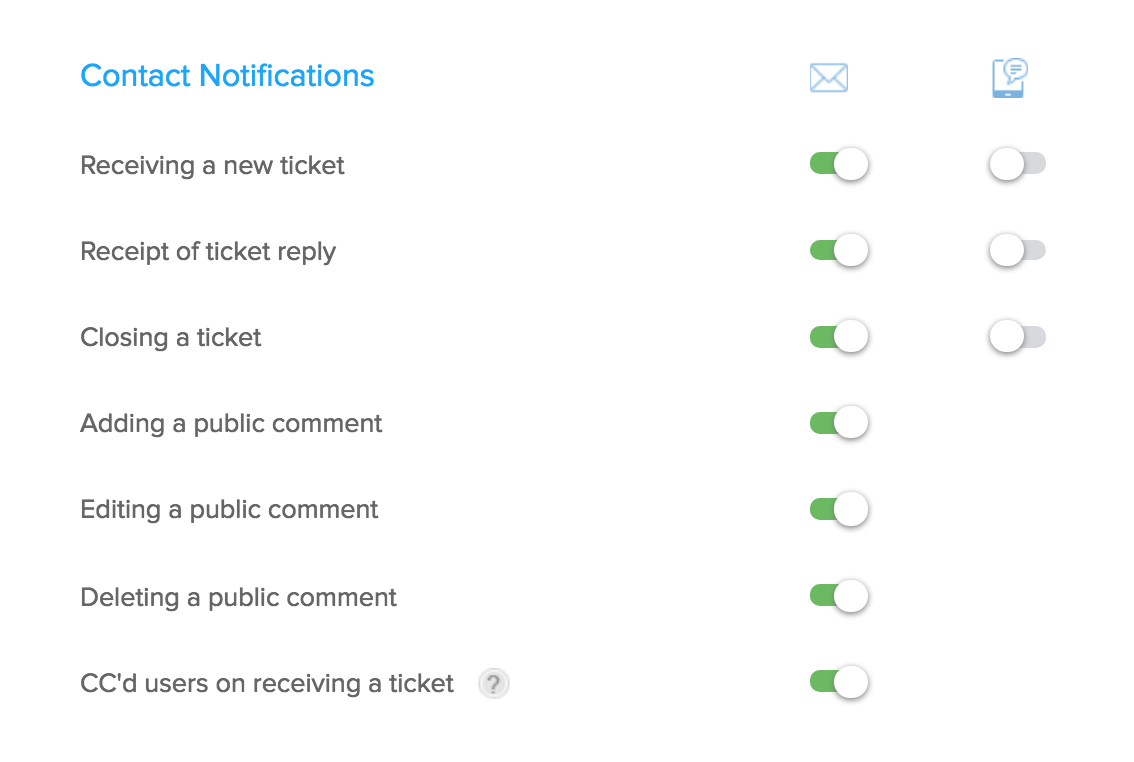Viewport: 1134px width, 762px height.
Task: Click the help icon beside CC'd users
Action: pos(494,684)
